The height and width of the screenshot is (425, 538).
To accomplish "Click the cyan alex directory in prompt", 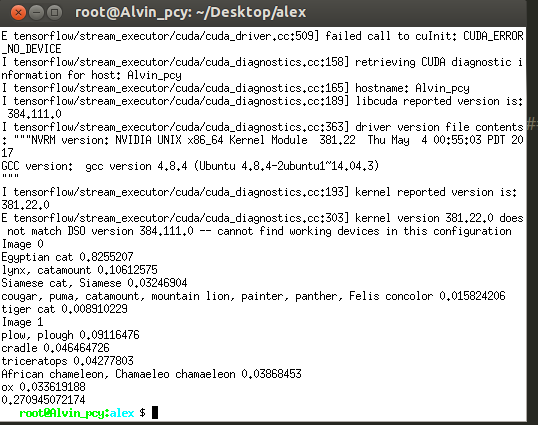I will coord(122,413).
